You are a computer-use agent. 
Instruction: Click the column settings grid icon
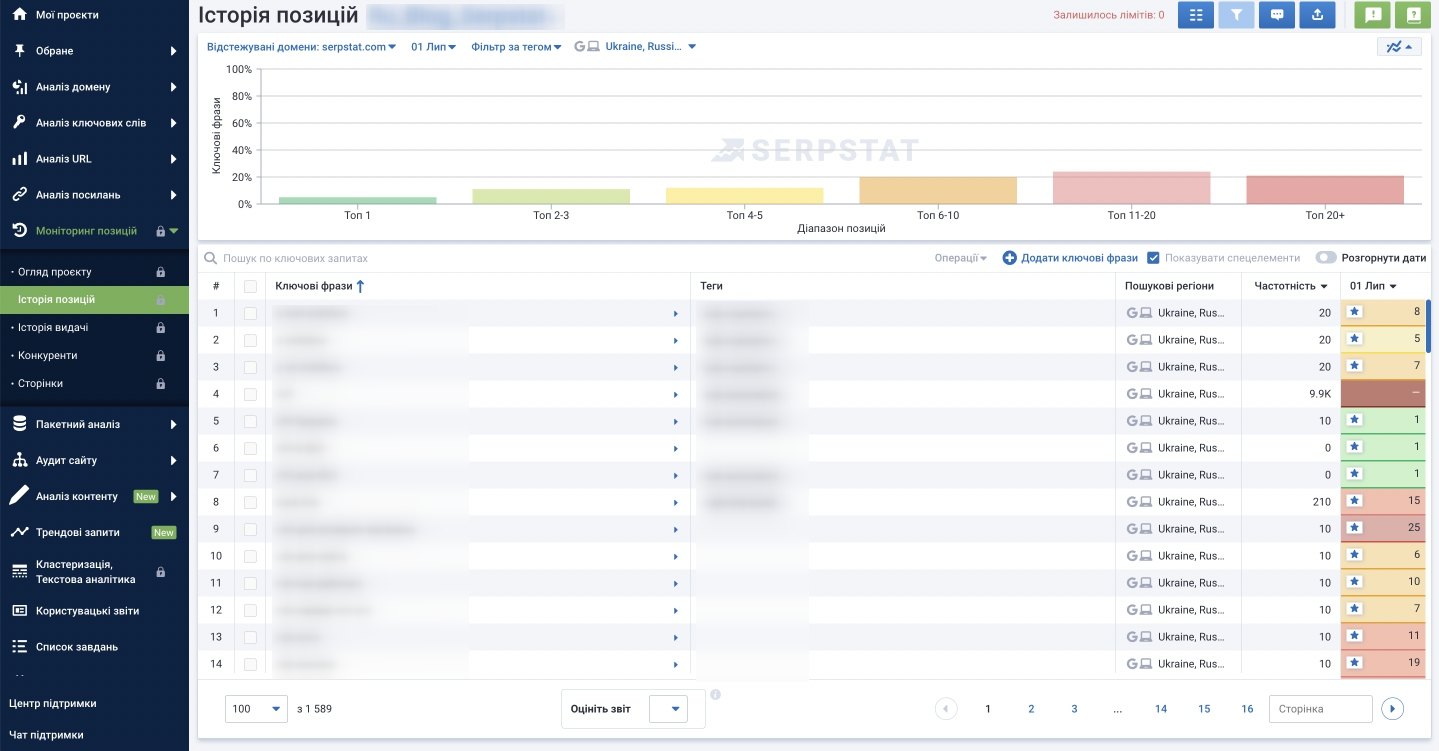click(x=1196, y=15)
